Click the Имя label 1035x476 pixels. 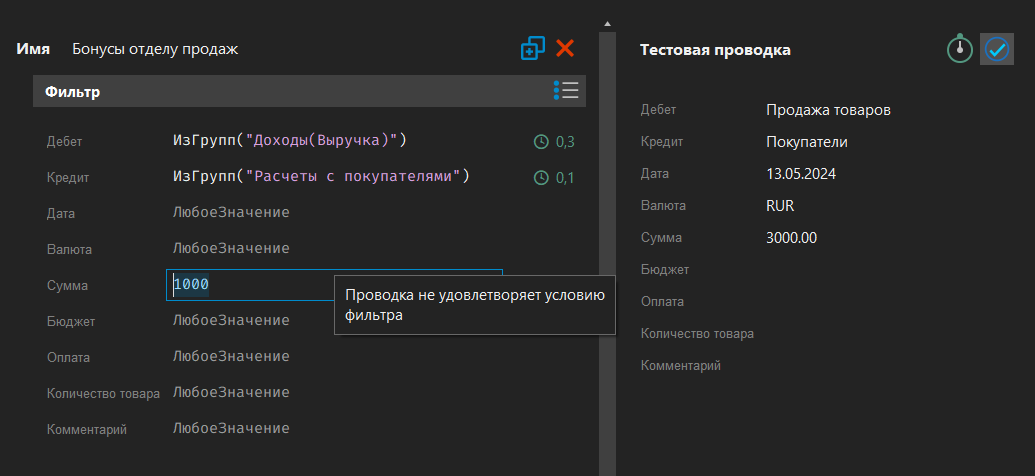(33, 49)
